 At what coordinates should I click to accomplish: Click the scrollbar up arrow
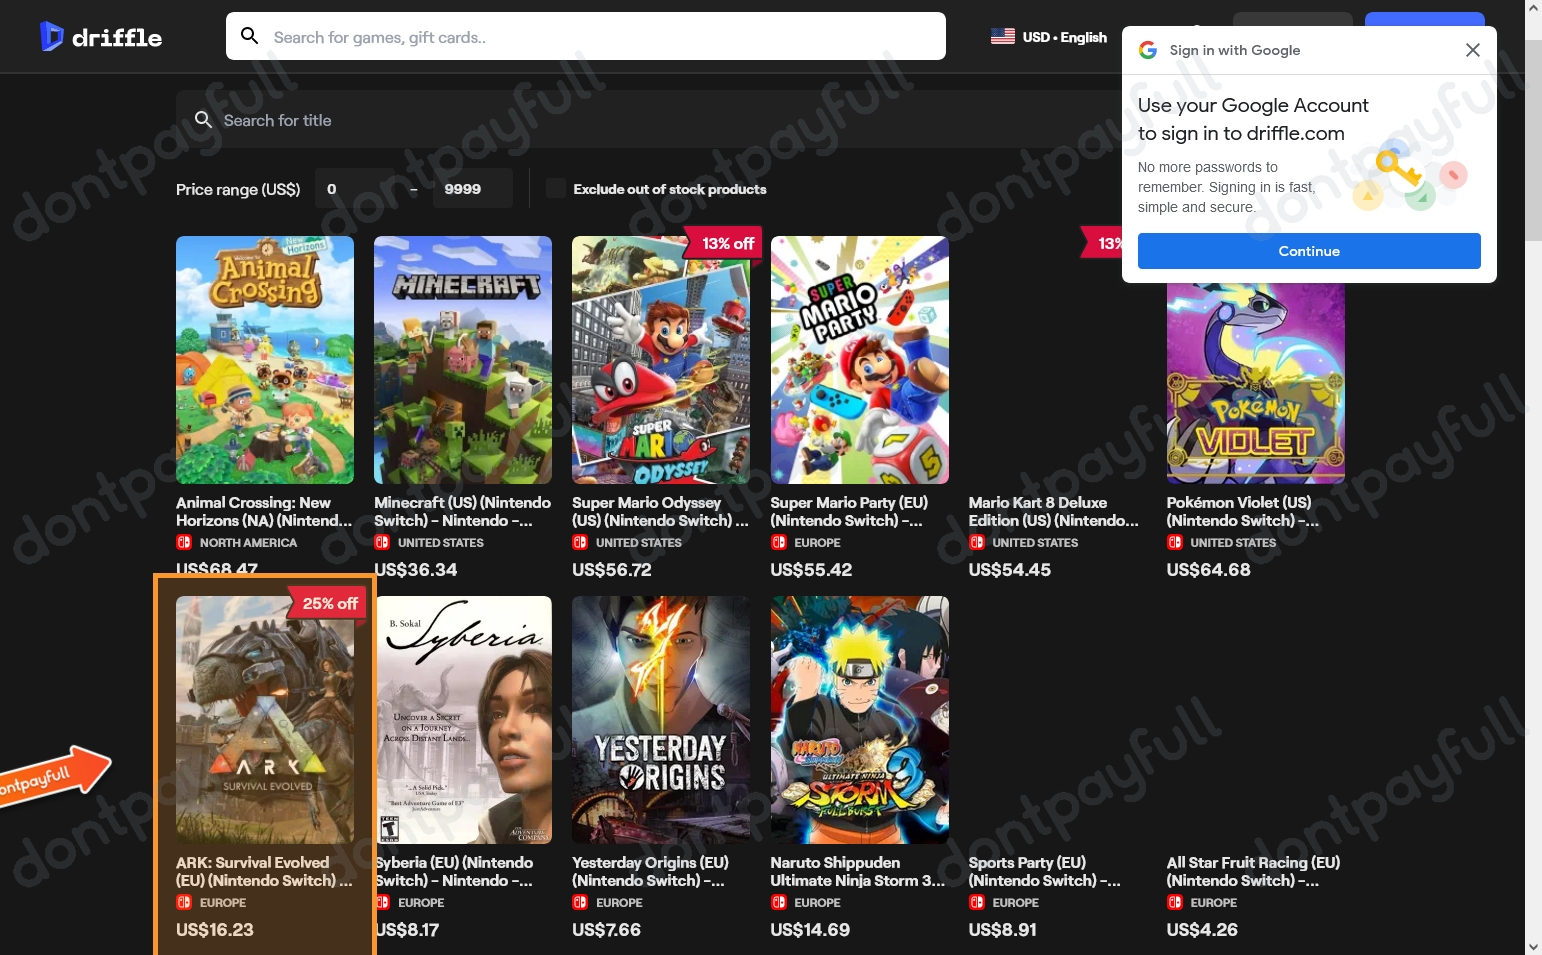tap(1533, 8)
